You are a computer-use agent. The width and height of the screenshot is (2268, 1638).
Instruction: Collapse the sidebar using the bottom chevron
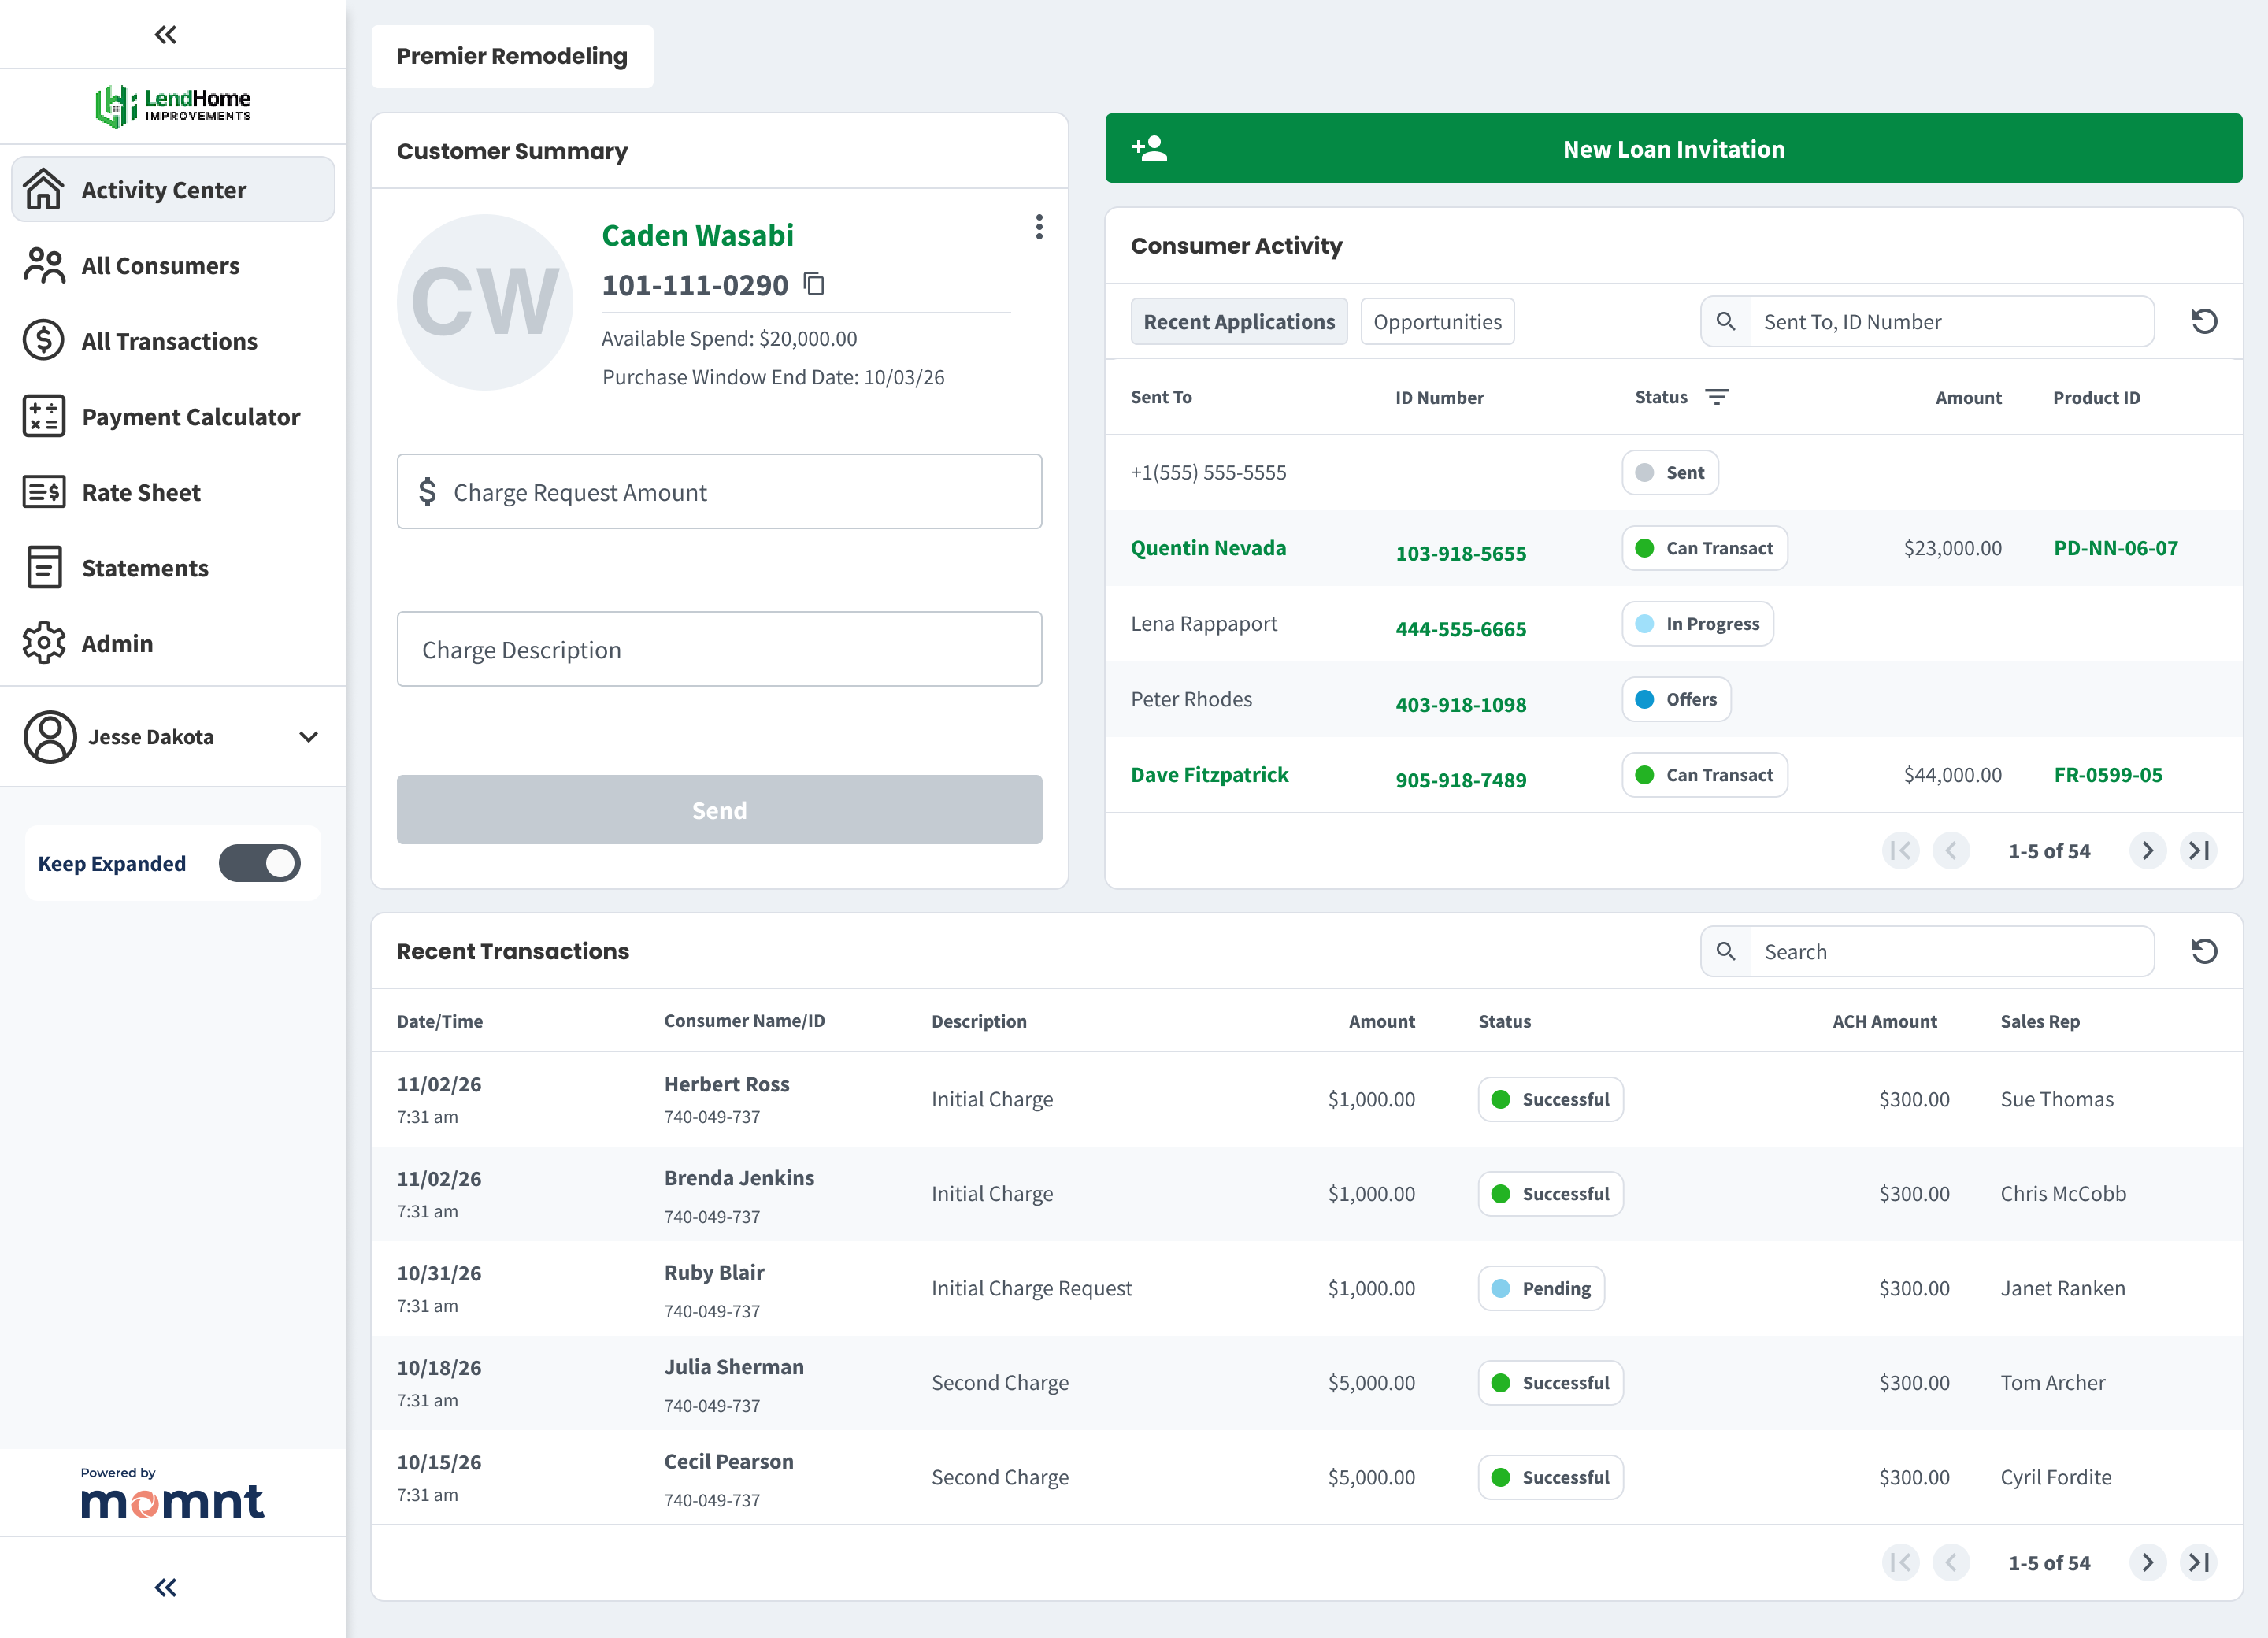[165, 1587]
